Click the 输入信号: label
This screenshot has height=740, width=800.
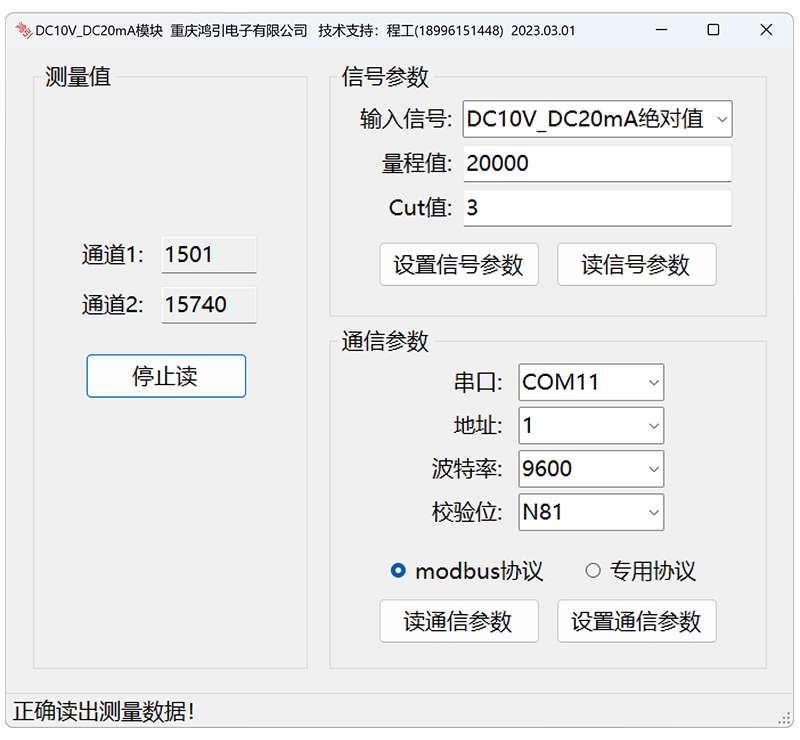point(406,119)
